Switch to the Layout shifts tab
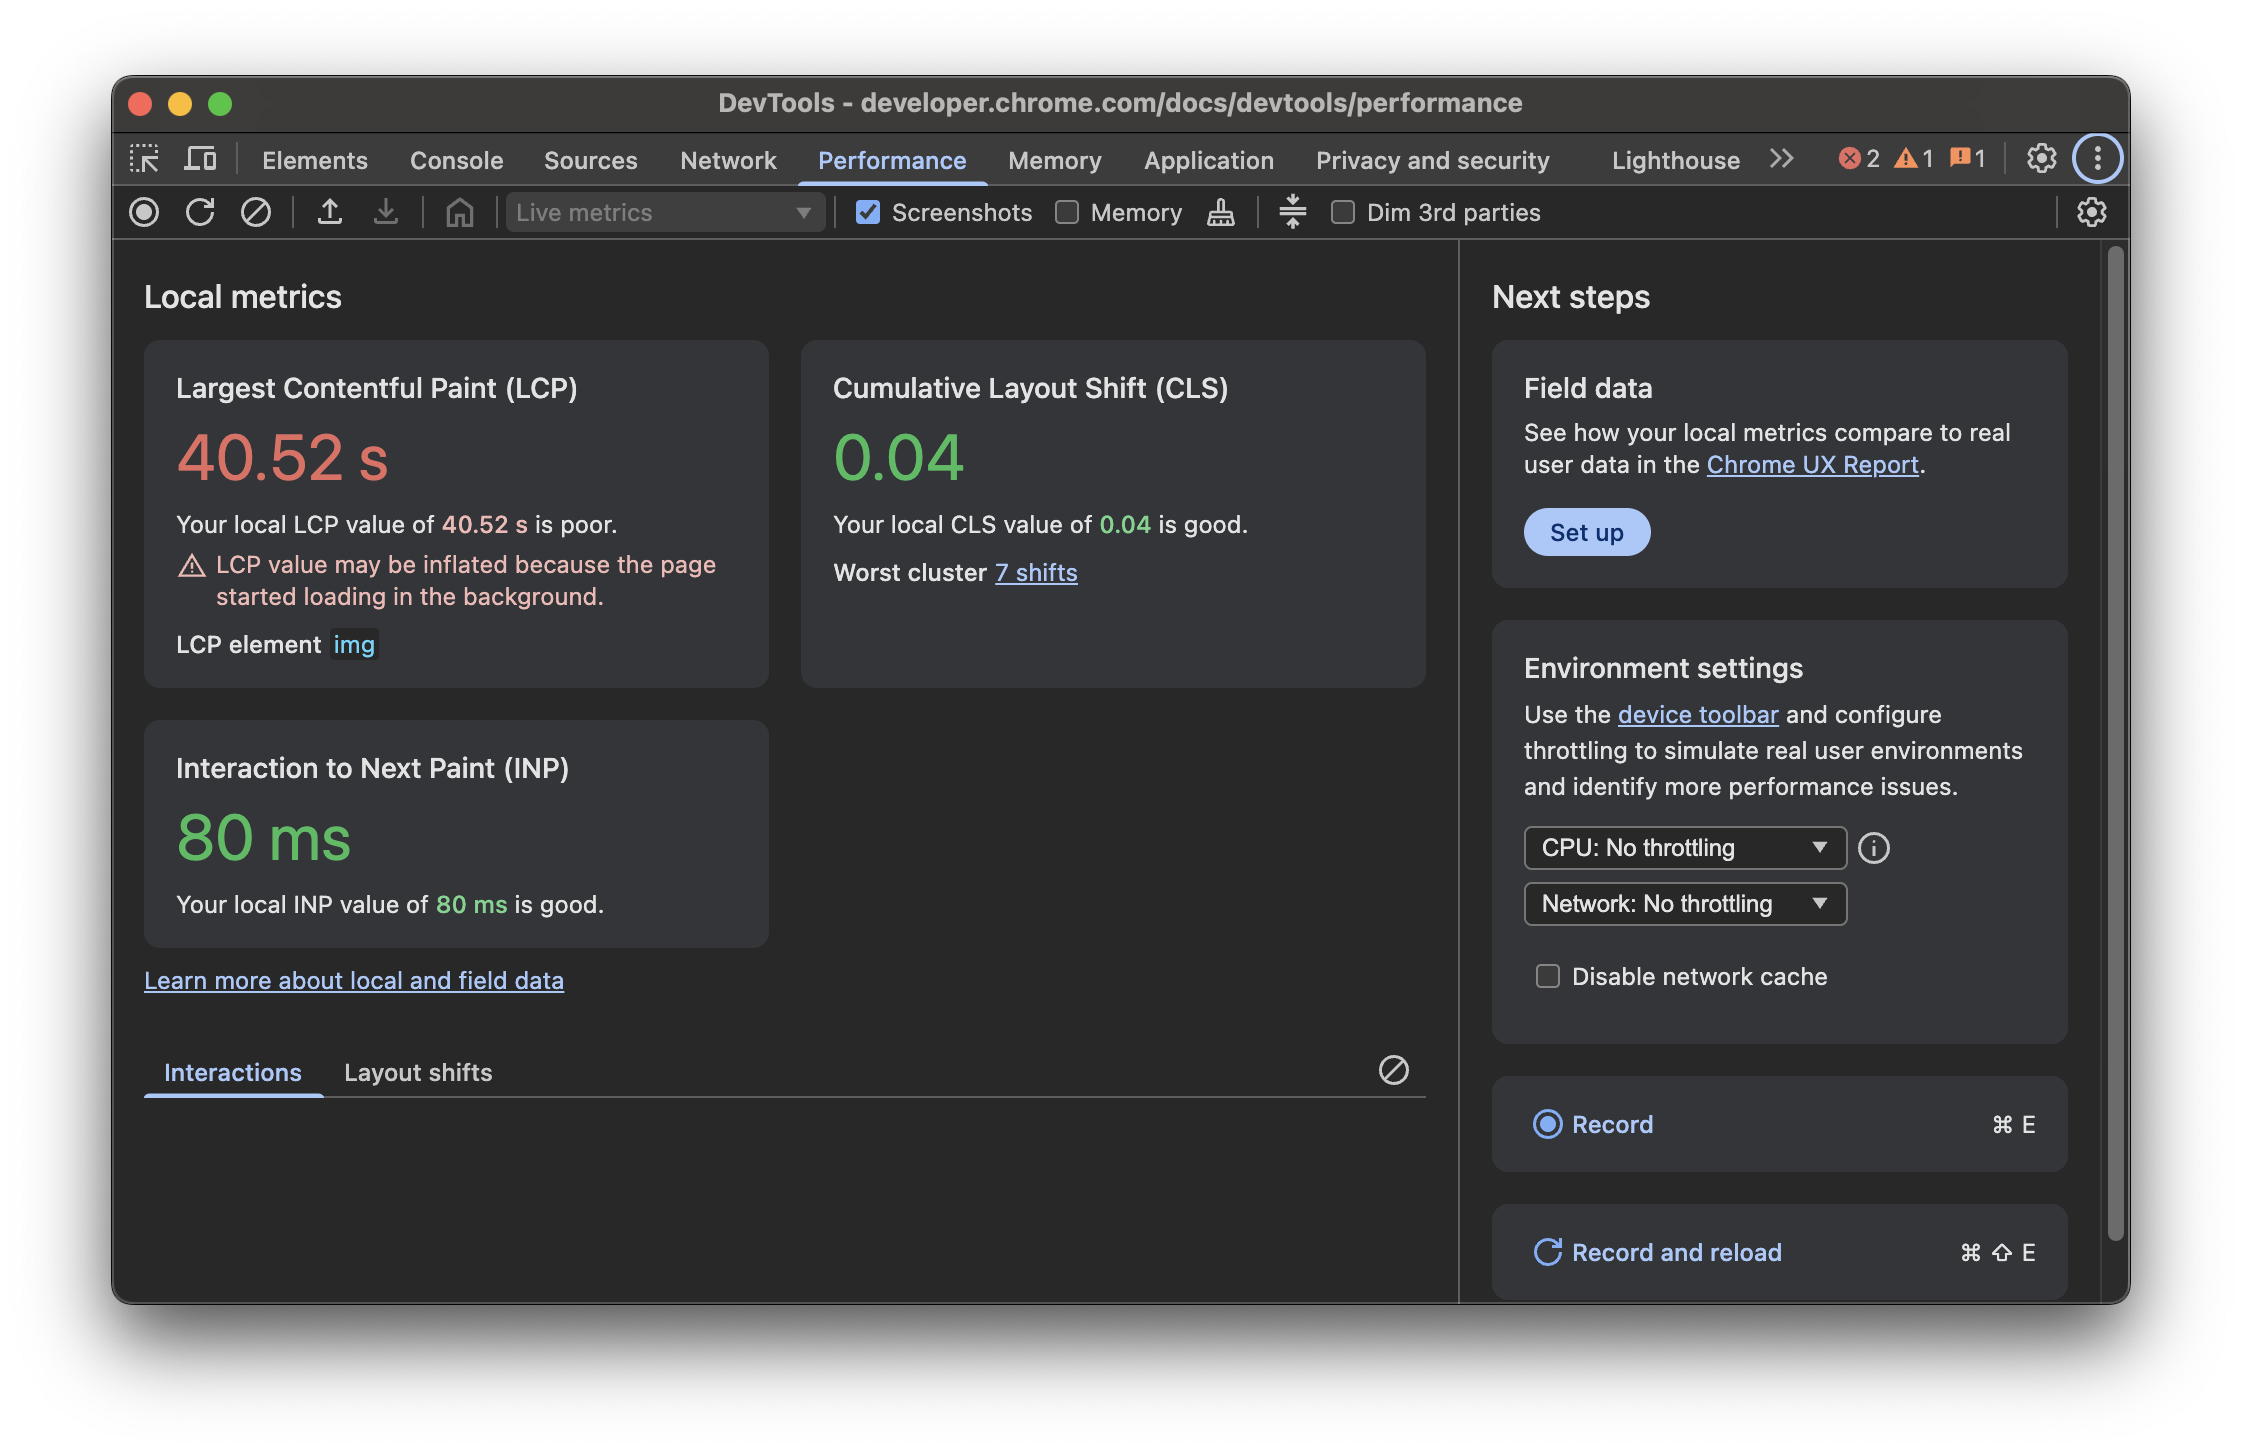Image resolution: width=2242 pixels, height=1452 pixels. (x=418, y=1072)
